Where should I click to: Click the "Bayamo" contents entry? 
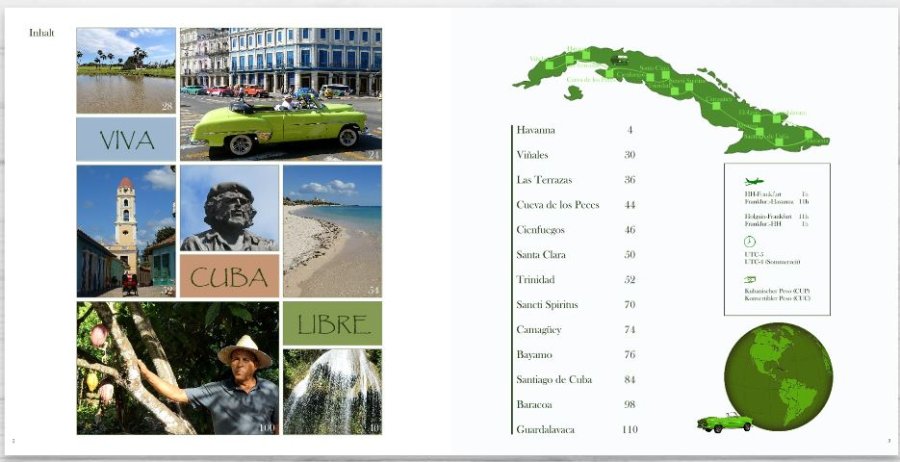(x=534, y=355)
